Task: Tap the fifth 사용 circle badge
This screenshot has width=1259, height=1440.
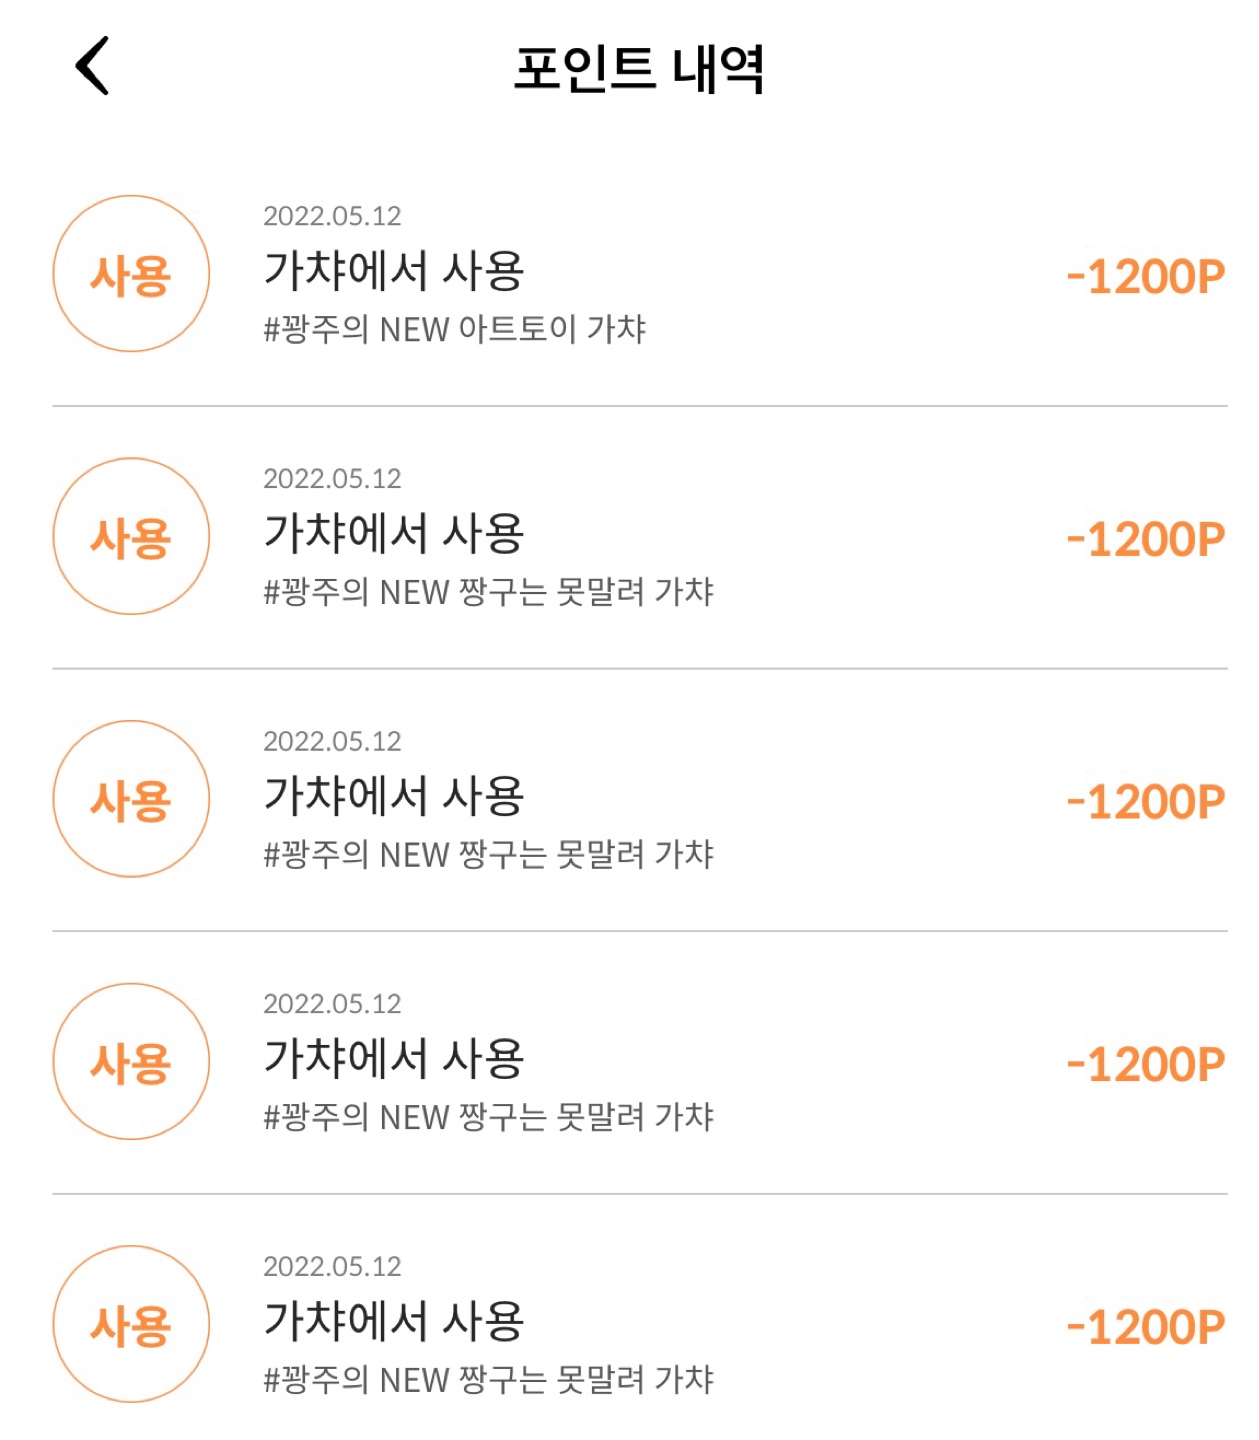Action: [131, 1324]
